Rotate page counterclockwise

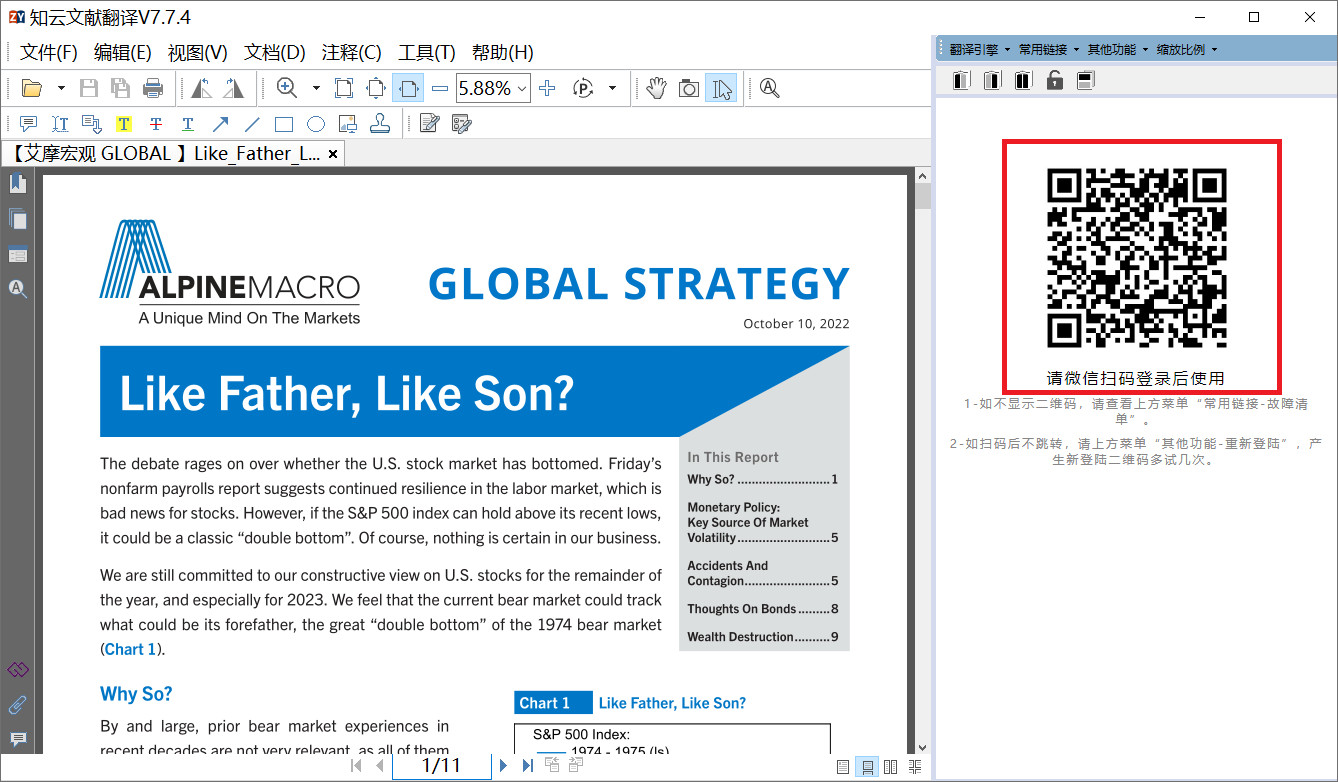201,88
